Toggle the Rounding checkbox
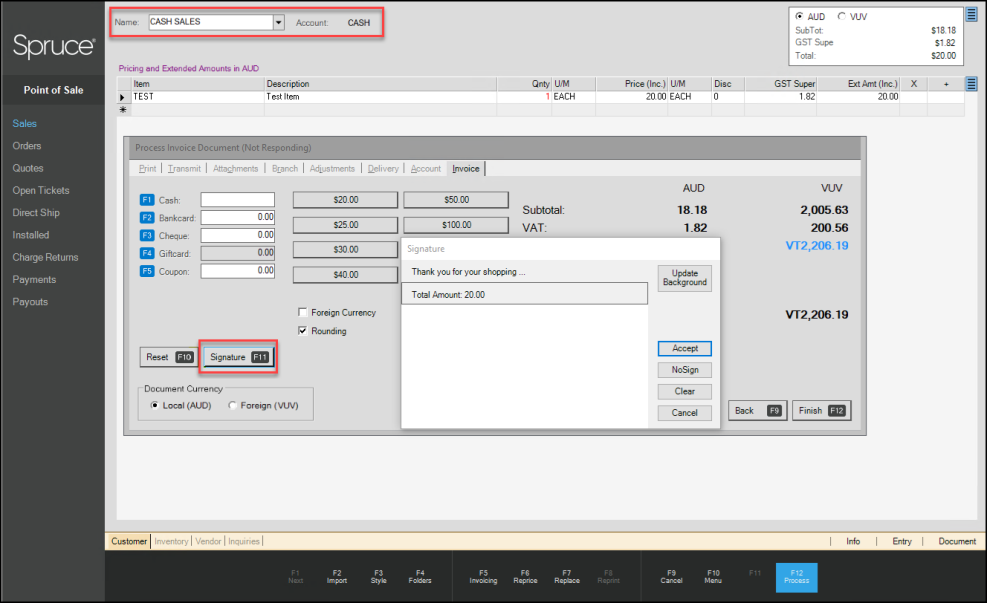 [303, 330]
